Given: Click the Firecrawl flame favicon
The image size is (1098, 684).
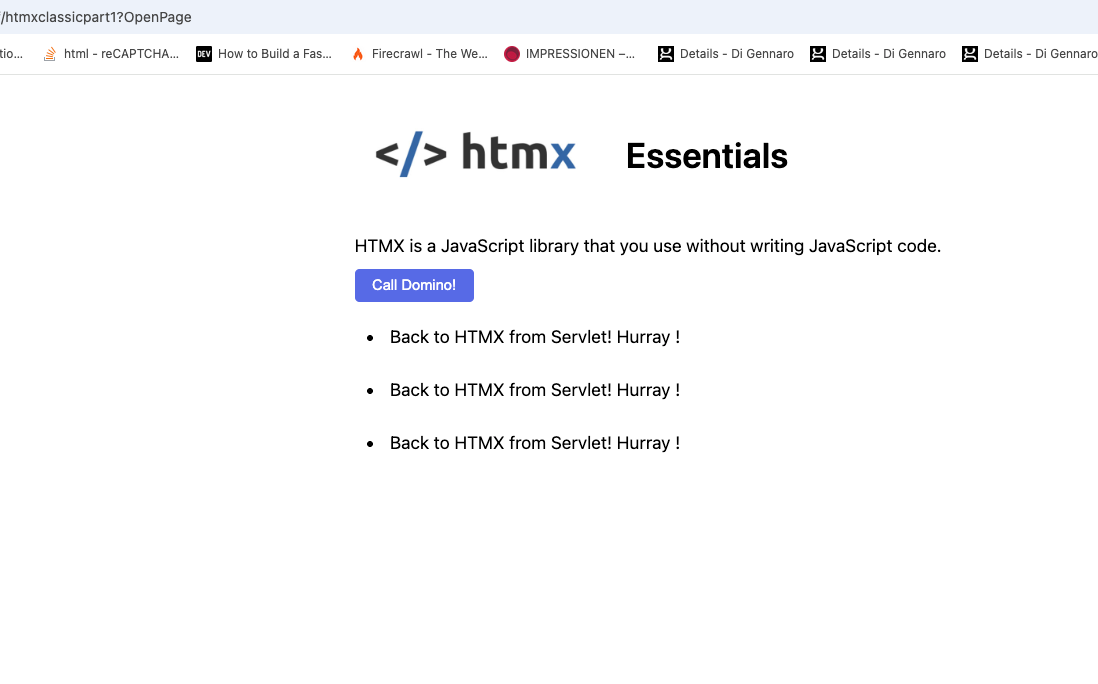Looking at the screenshot, I should click(x=358, y=54).
